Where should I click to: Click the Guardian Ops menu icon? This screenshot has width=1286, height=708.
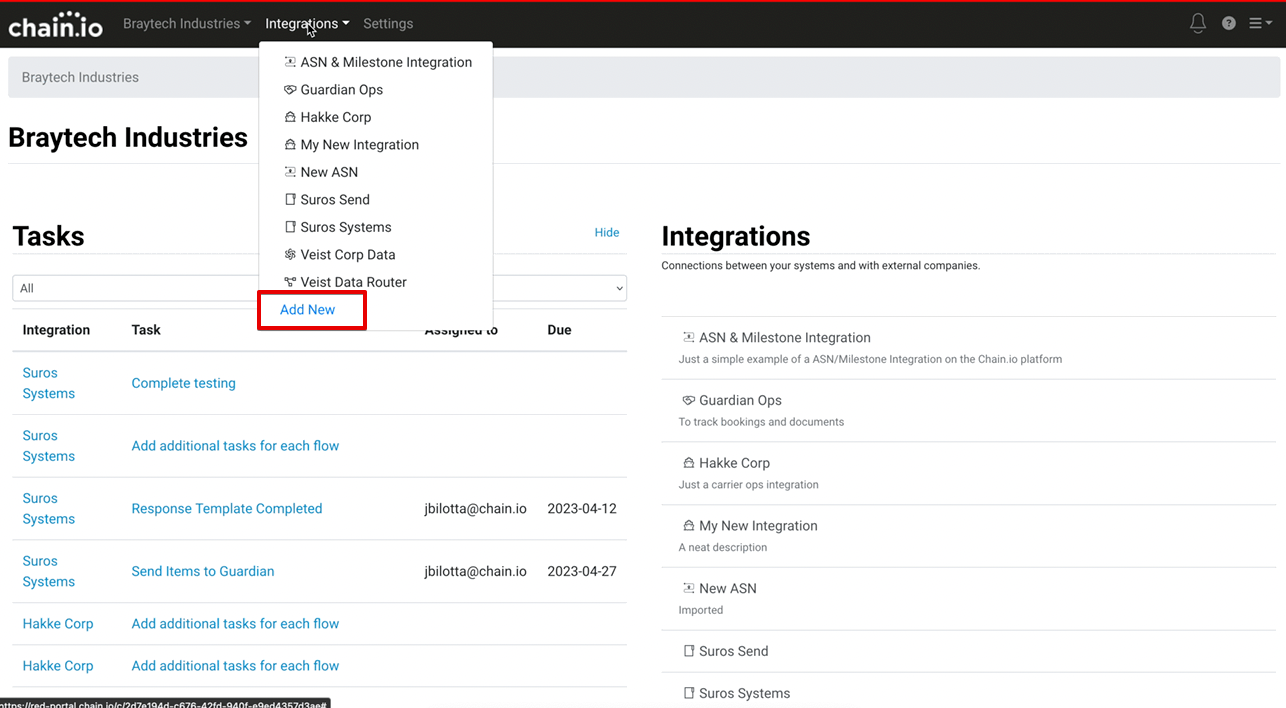290,90
